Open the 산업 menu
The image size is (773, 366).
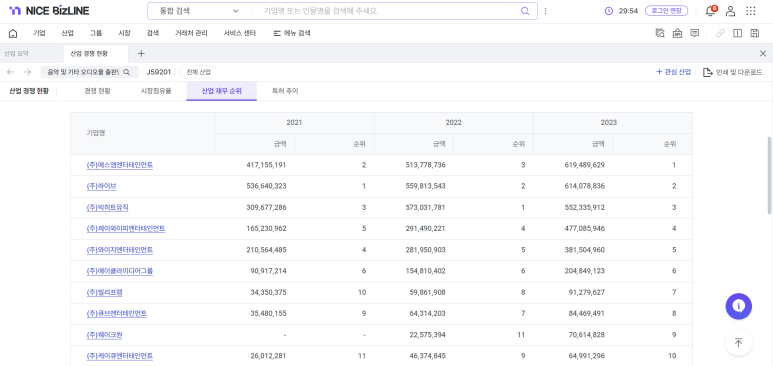pyautogui.click(x=68, y=34)
